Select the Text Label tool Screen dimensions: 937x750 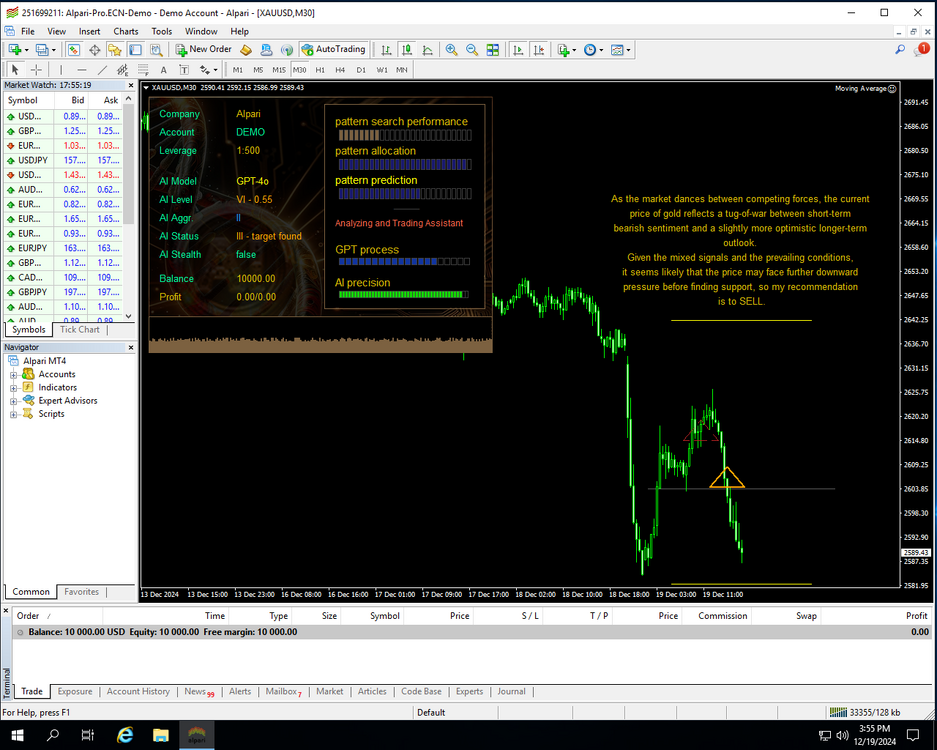pyautogui.click(x=184, y=70)
